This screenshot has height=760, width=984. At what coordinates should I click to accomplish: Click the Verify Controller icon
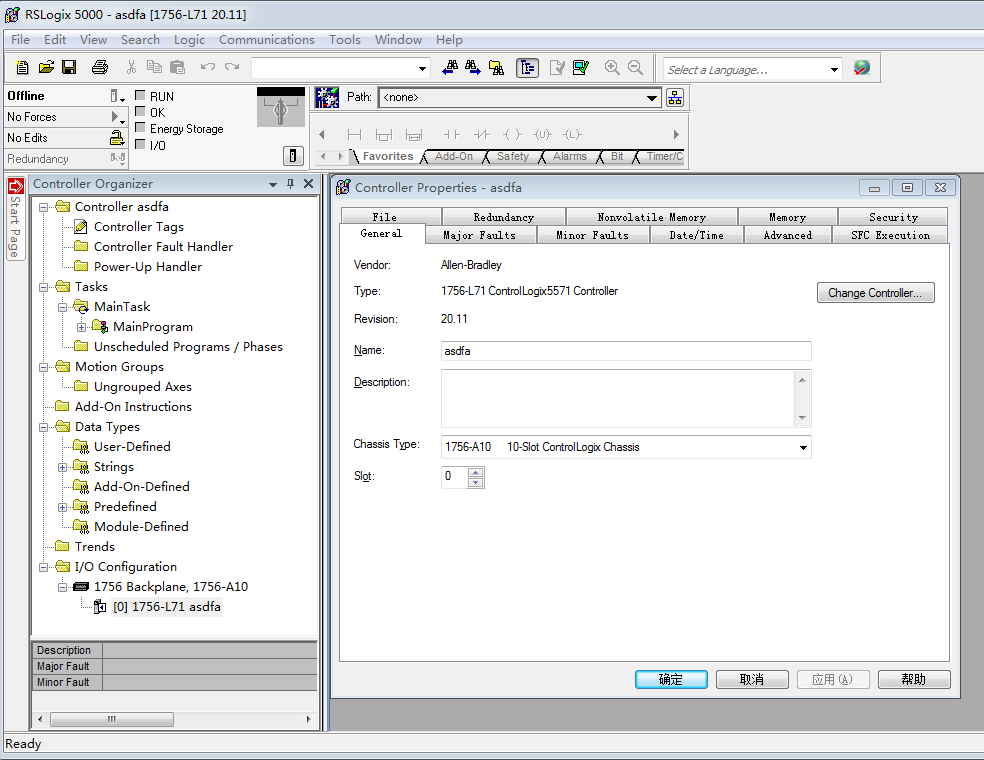point(580,68)
